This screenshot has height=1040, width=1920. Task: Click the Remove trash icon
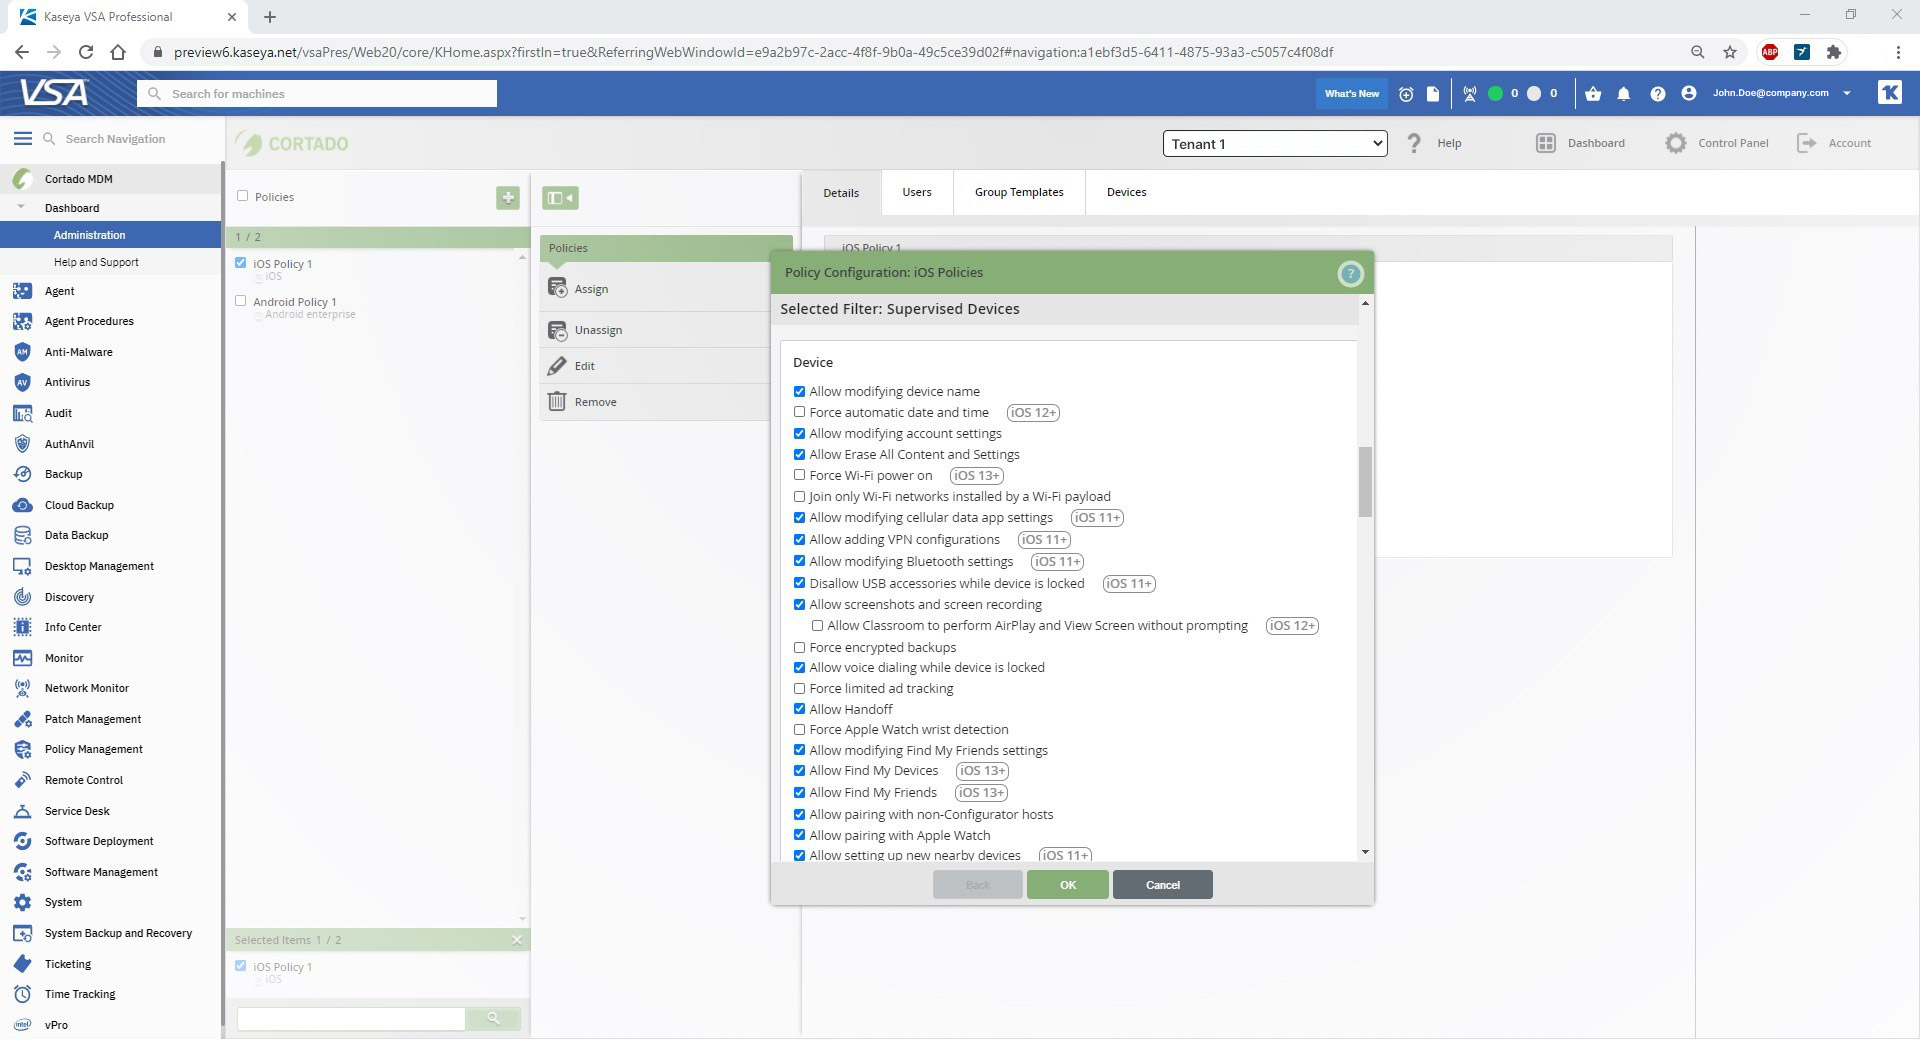click(x=557, y=402)
